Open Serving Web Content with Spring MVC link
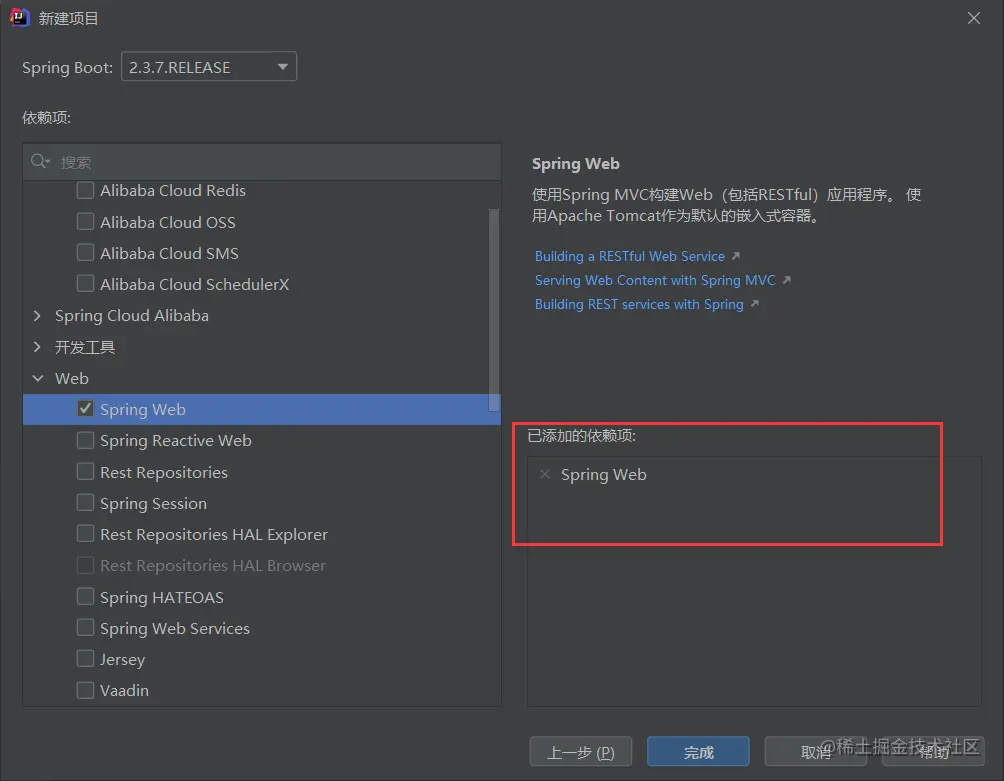This screenshot has width=1004, height=781. click(x=655, y=280)
